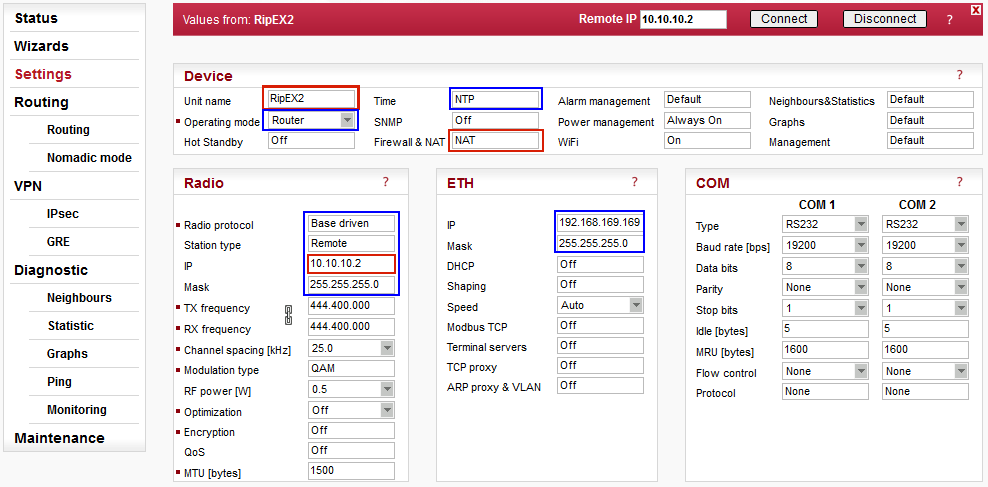988x487 pixels.
Task: Open COM section help question mark
Action: [960, 182]
